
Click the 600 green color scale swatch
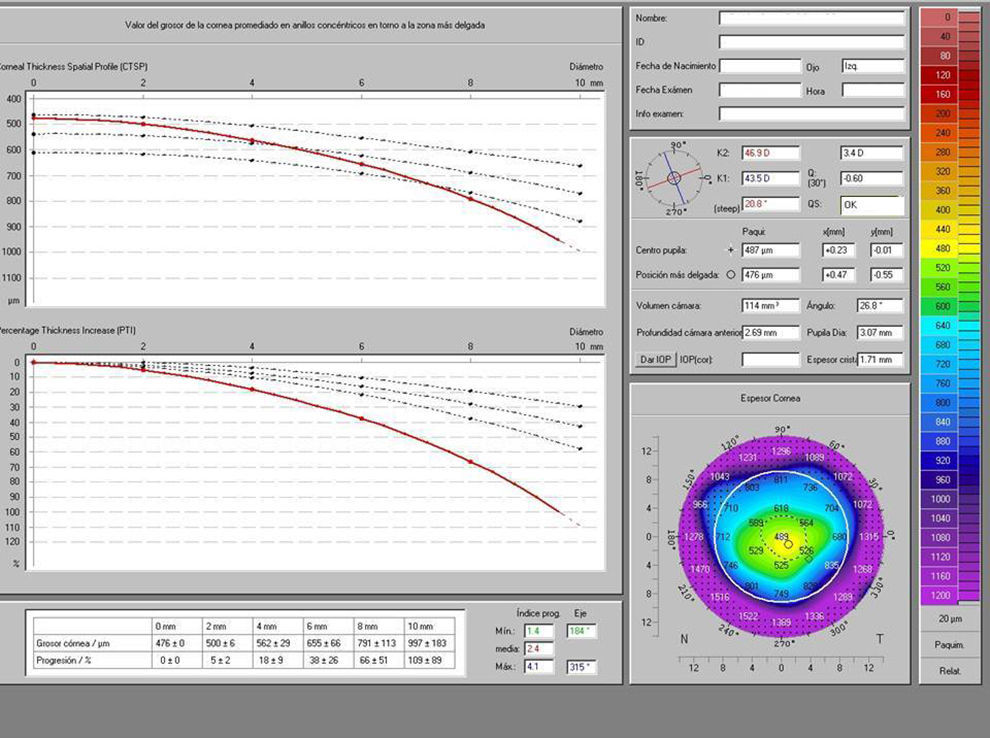pyautogui.click(x=943, y=306)
